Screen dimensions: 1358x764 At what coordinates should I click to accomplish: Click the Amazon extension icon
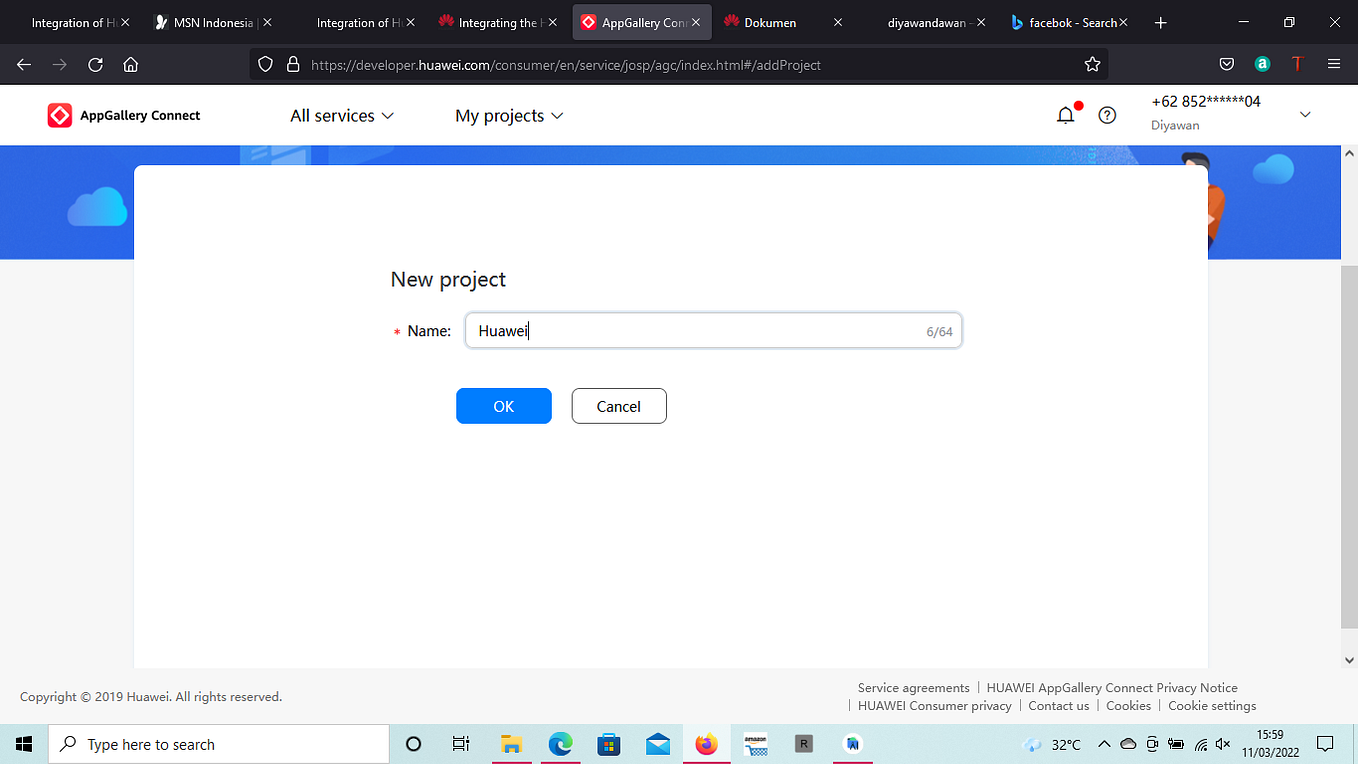pyautogui.click(x=1262, y=64)
